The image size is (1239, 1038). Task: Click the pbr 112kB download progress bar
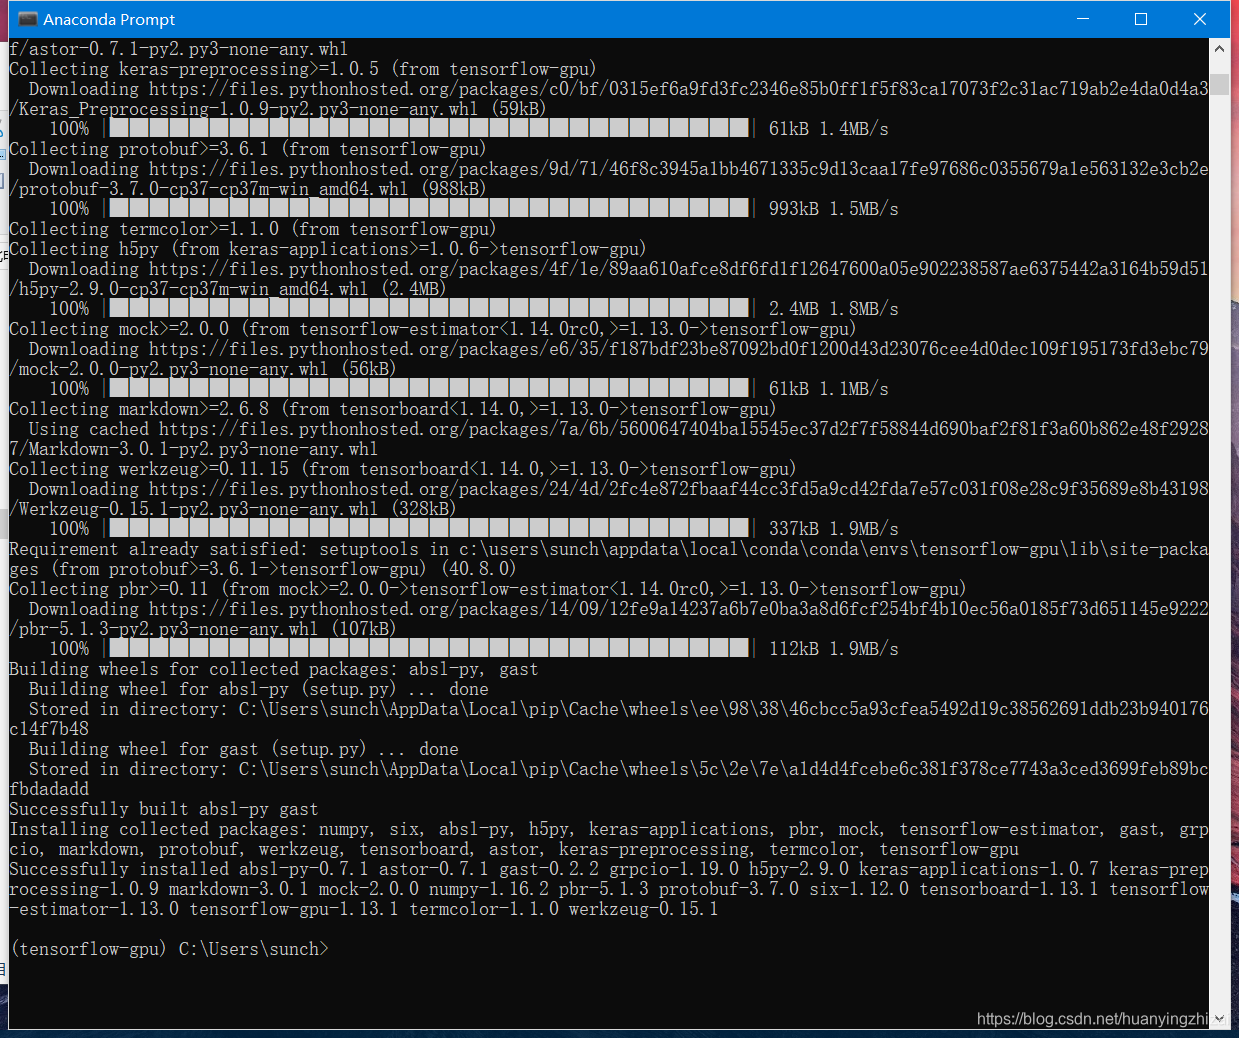(x=429, y=648)
